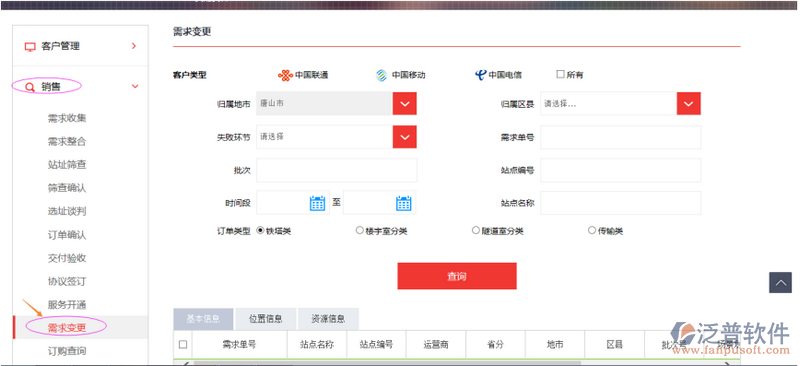Select the 中国移动 carrier logo
Screen dimensions: 800x366
point(382,75)
